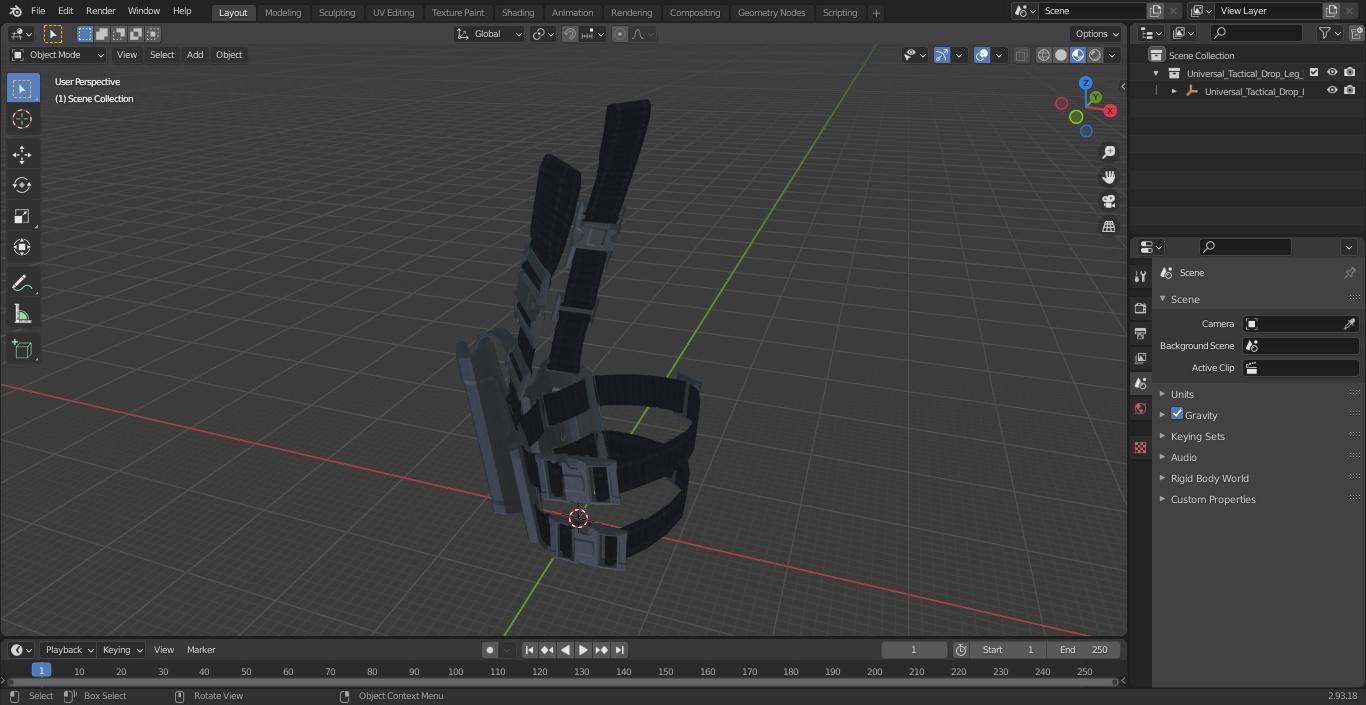Open the World properties tab
The height and width of the screenshot is (705, 1366).
(1140, 409)
